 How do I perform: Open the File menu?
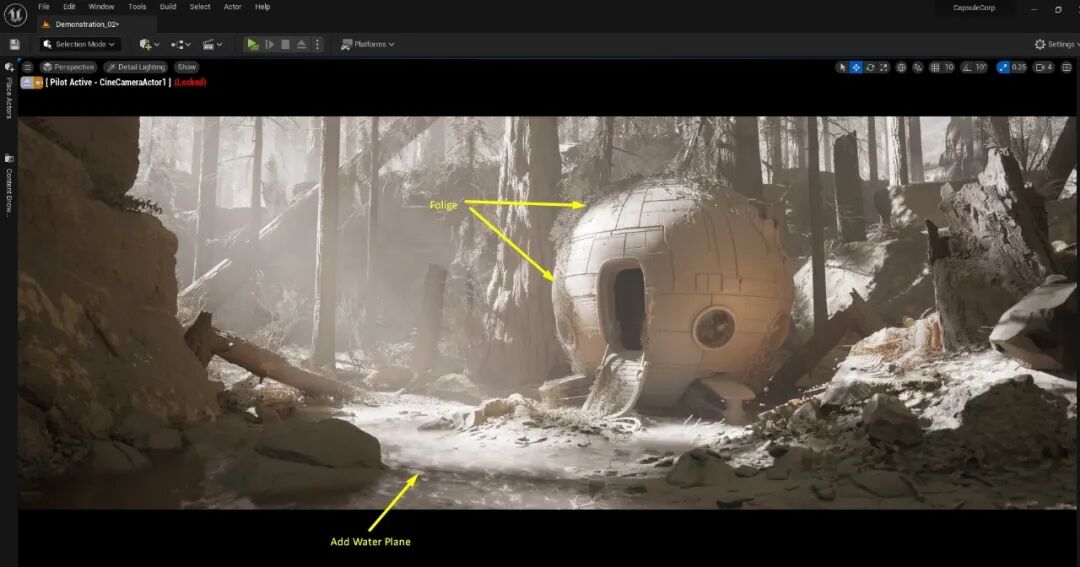[x=43, y=7]
